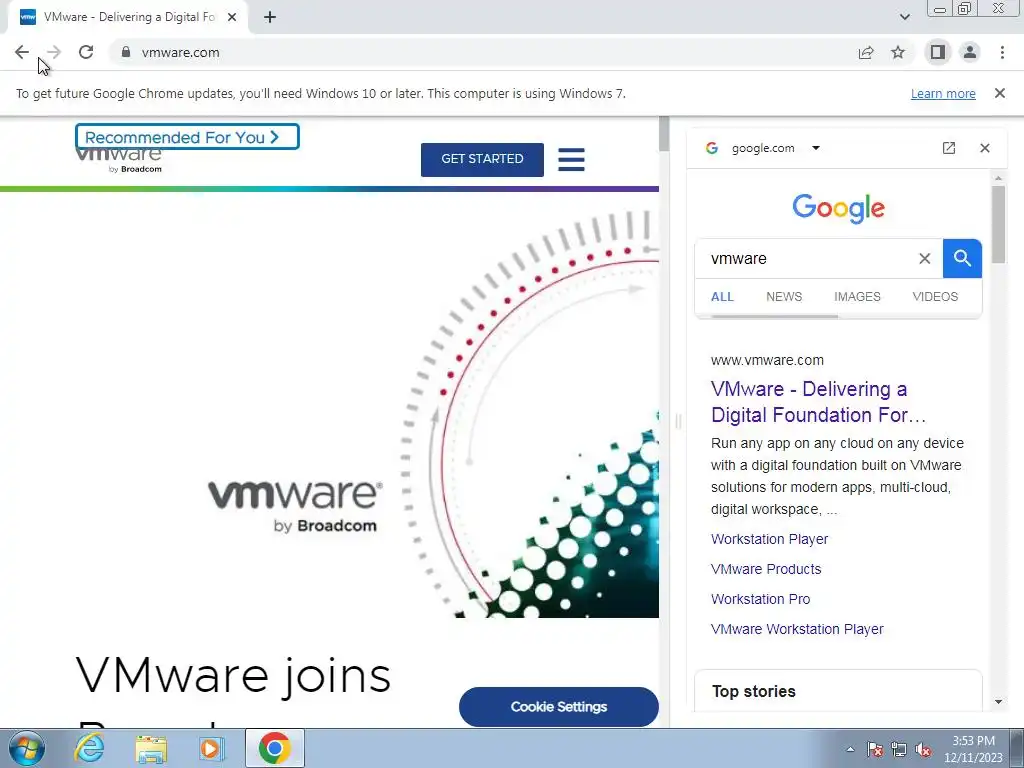
Task: Reload the vmware.com page
Action: tap(86, 52)
